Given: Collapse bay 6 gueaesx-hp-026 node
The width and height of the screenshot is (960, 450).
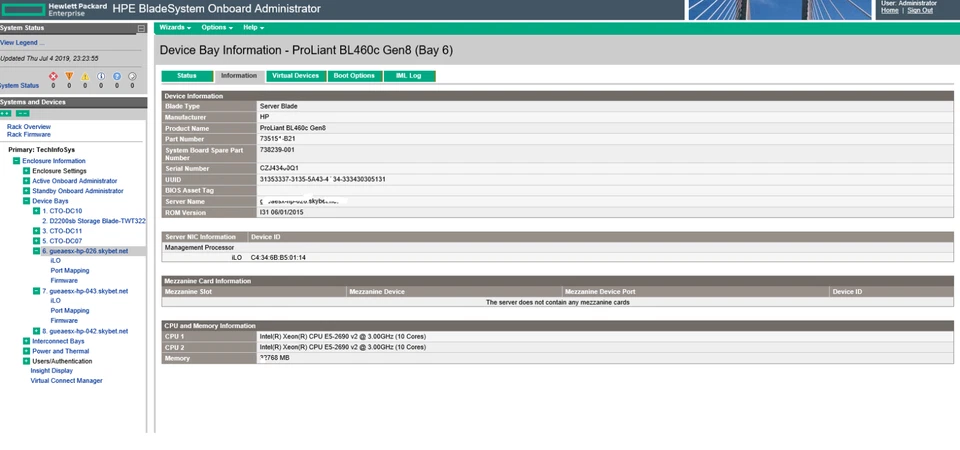Looking at the screenshot, I should (x=36, y=251).
